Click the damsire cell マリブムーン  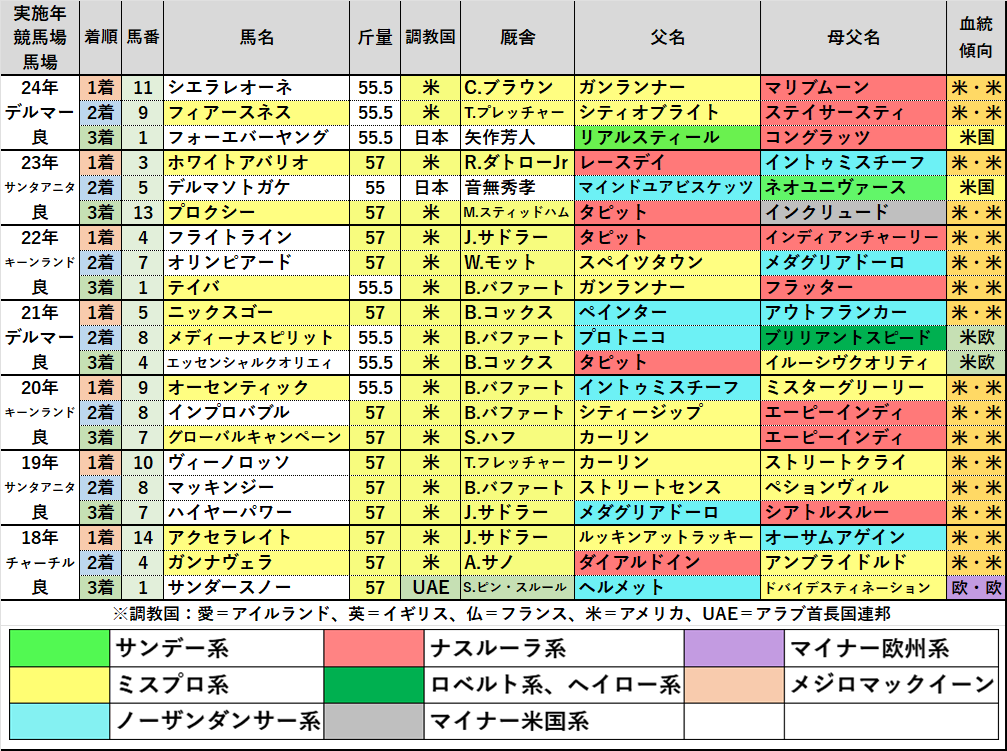(853, 87)
